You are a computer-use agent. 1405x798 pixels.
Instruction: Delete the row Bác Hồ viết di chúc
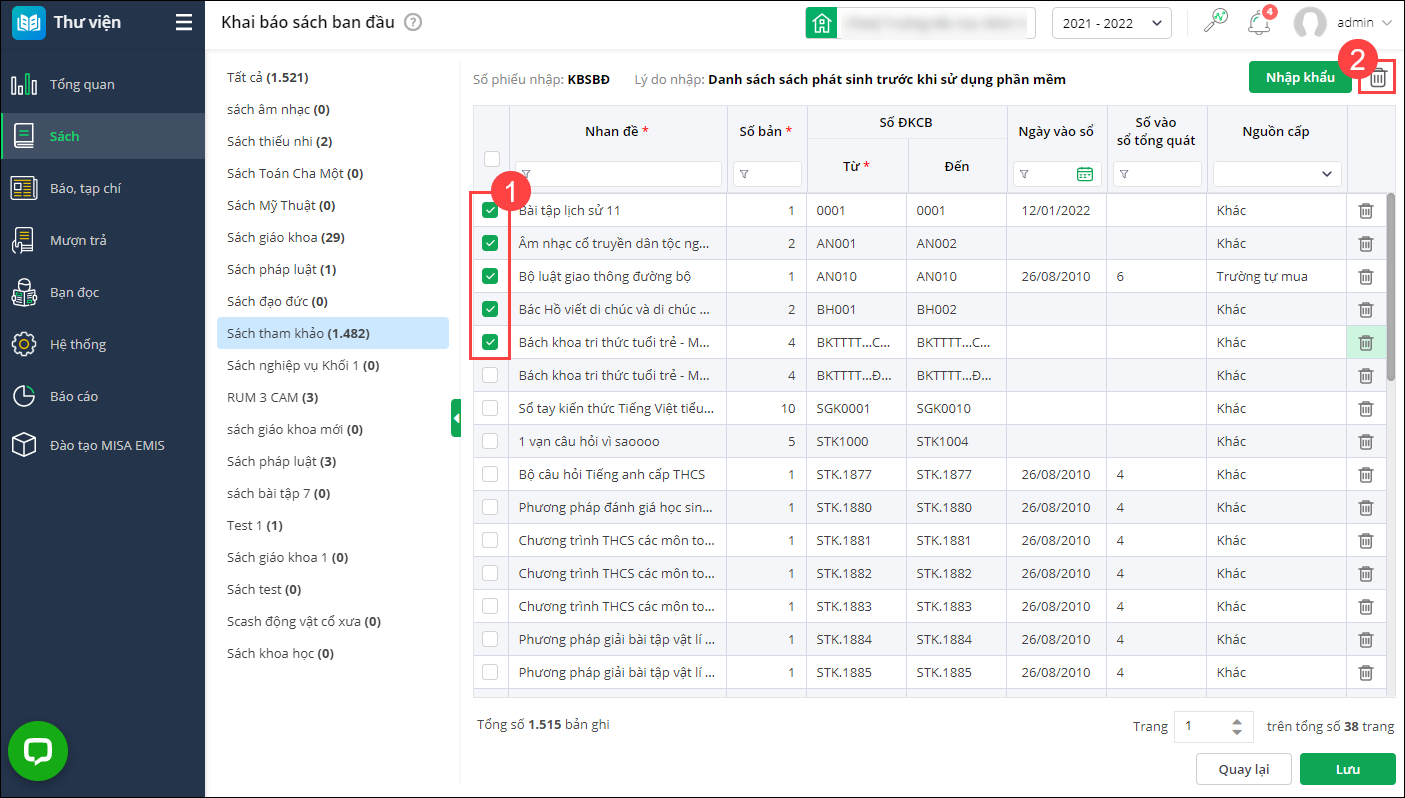click(1365, 310)
